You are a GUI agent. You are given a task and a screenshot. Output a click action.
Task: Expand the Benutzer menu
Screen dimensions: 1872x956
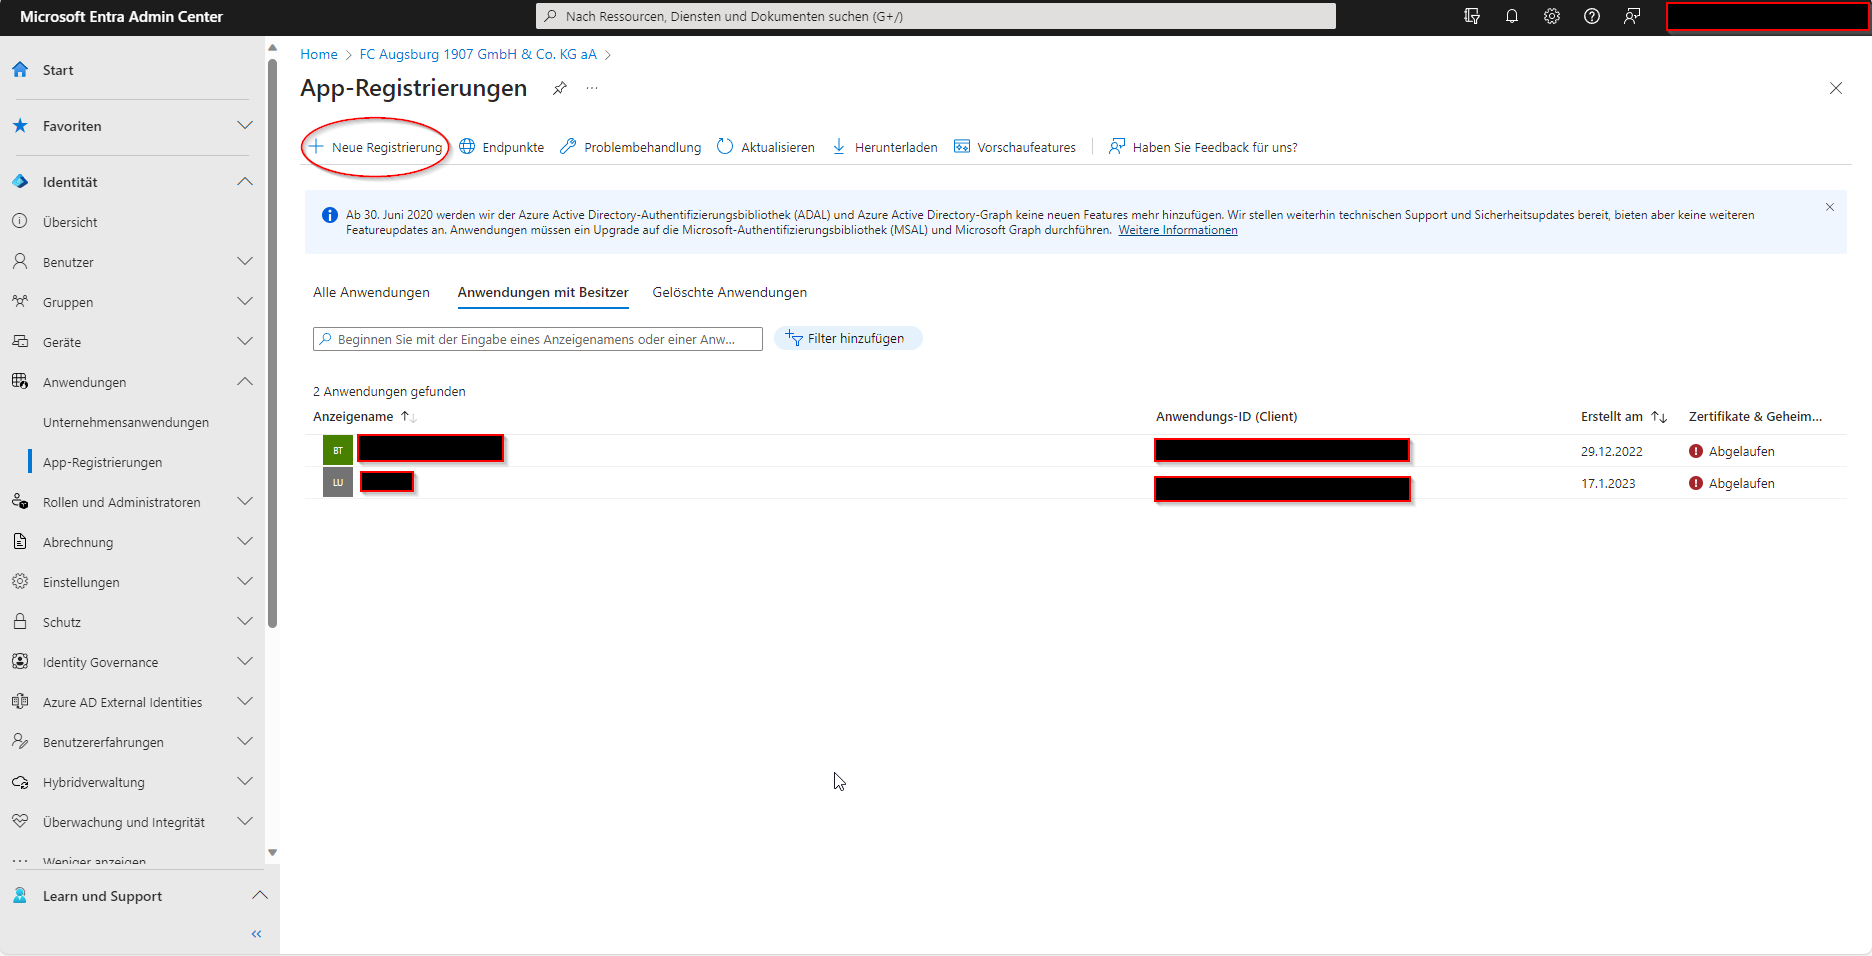click(x=245, y=261)
